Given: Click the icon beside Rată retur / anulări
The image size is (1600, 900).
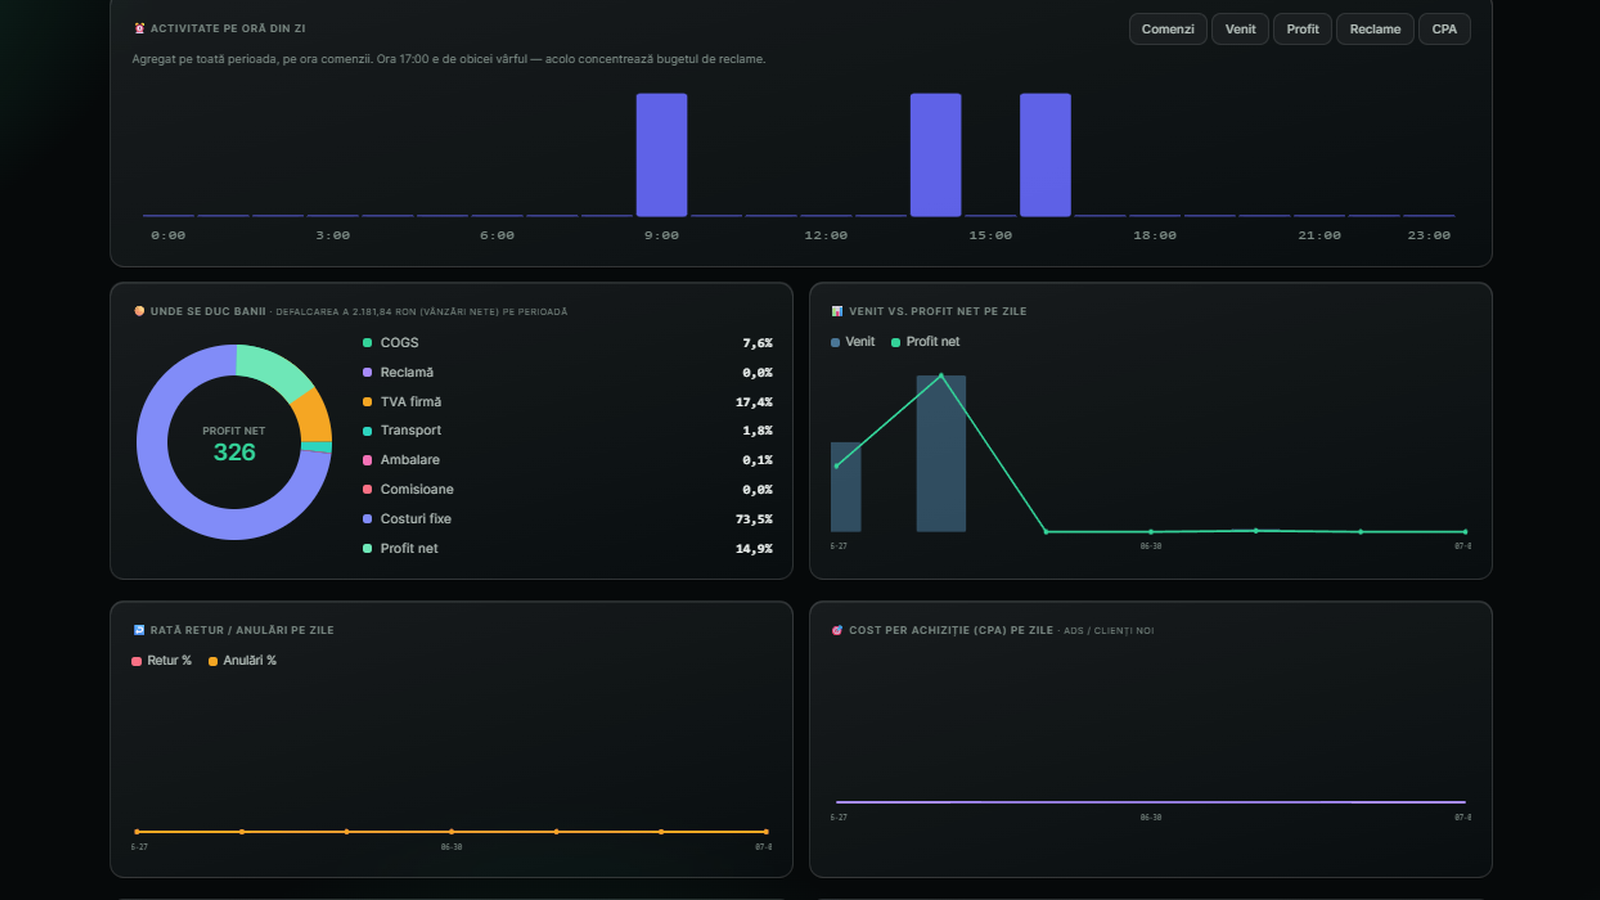Looking at the screenshot, I should click(139, 630).
